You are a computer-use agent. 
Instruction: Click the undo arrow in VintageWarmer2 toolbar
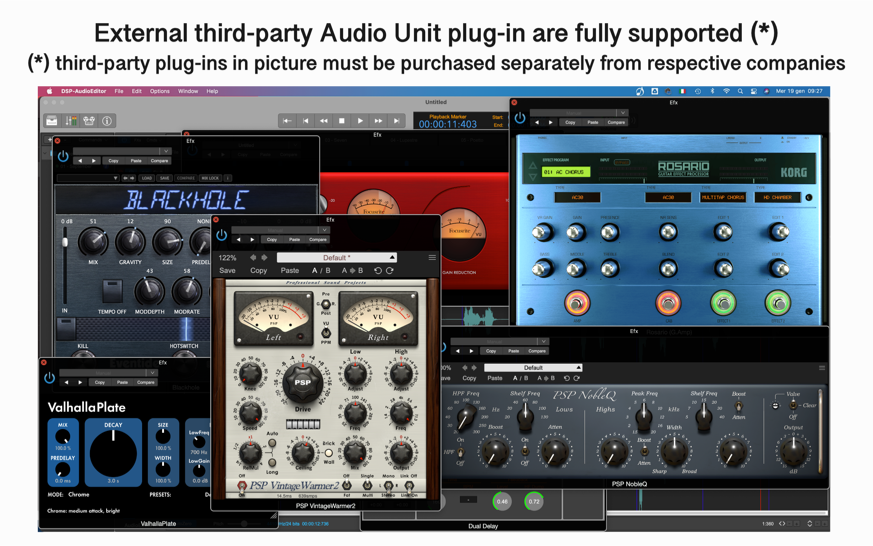click(377, 271)
